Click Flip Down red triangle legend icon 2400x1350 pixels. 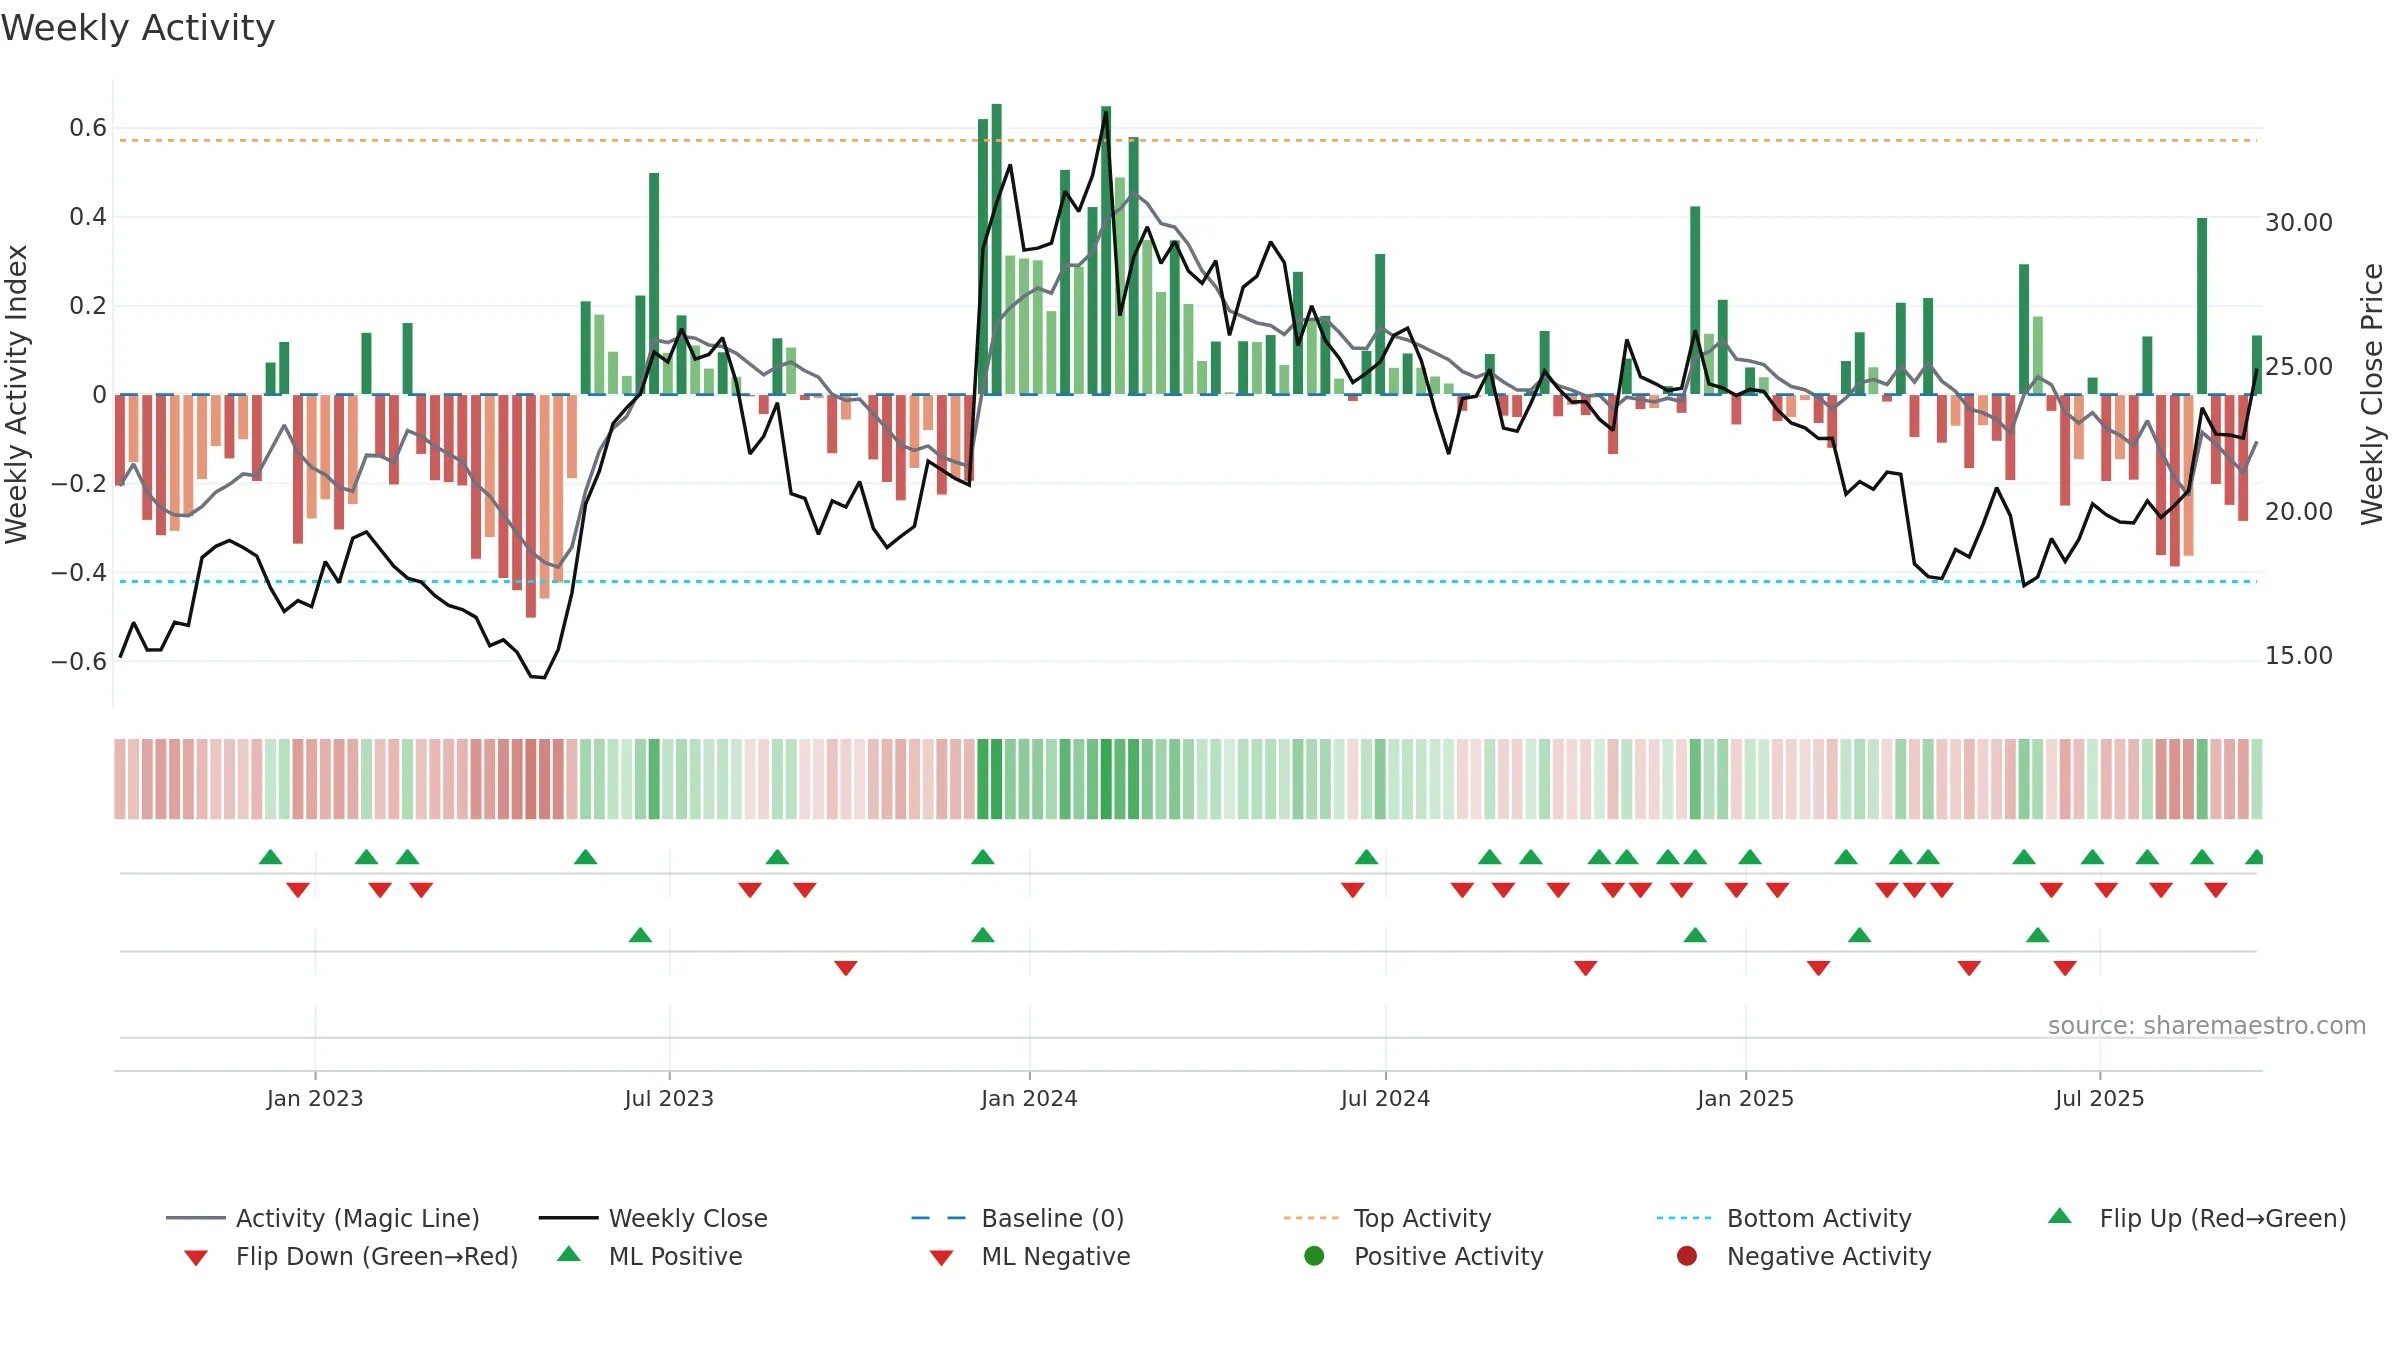click(x=196, y=1258)
